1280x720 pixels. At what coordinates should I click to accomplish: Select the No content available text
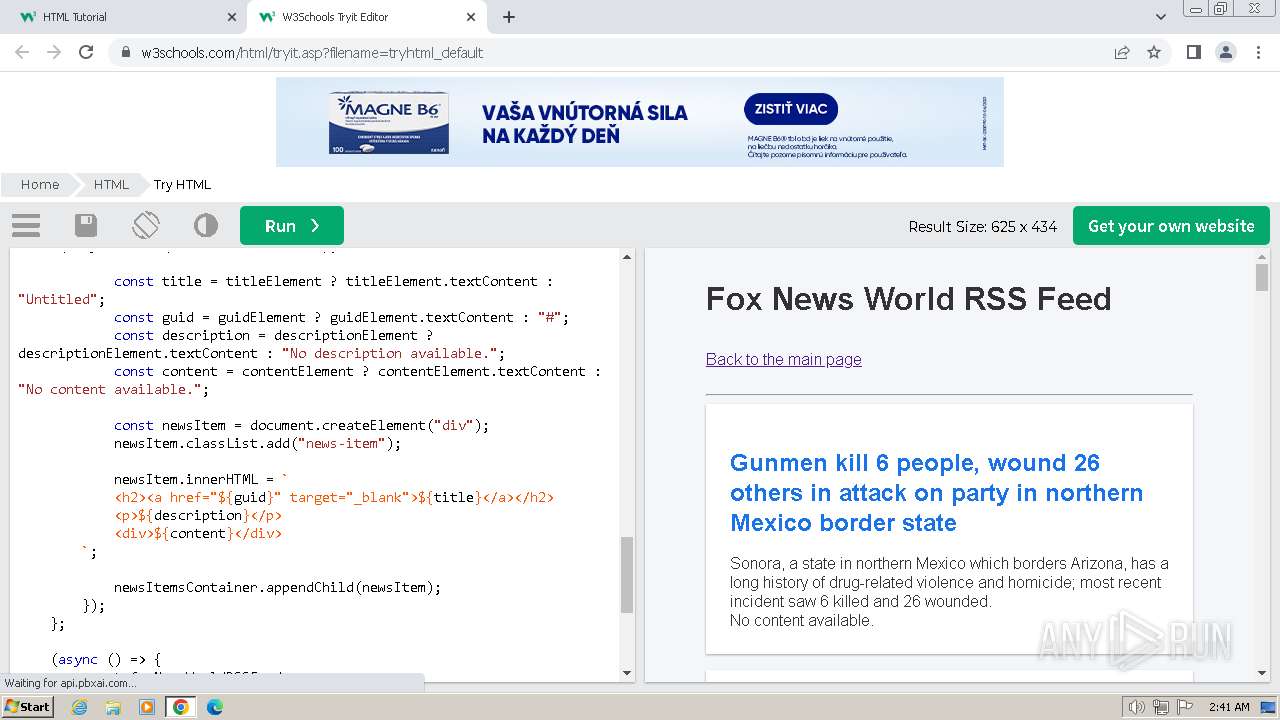[802, 620]
